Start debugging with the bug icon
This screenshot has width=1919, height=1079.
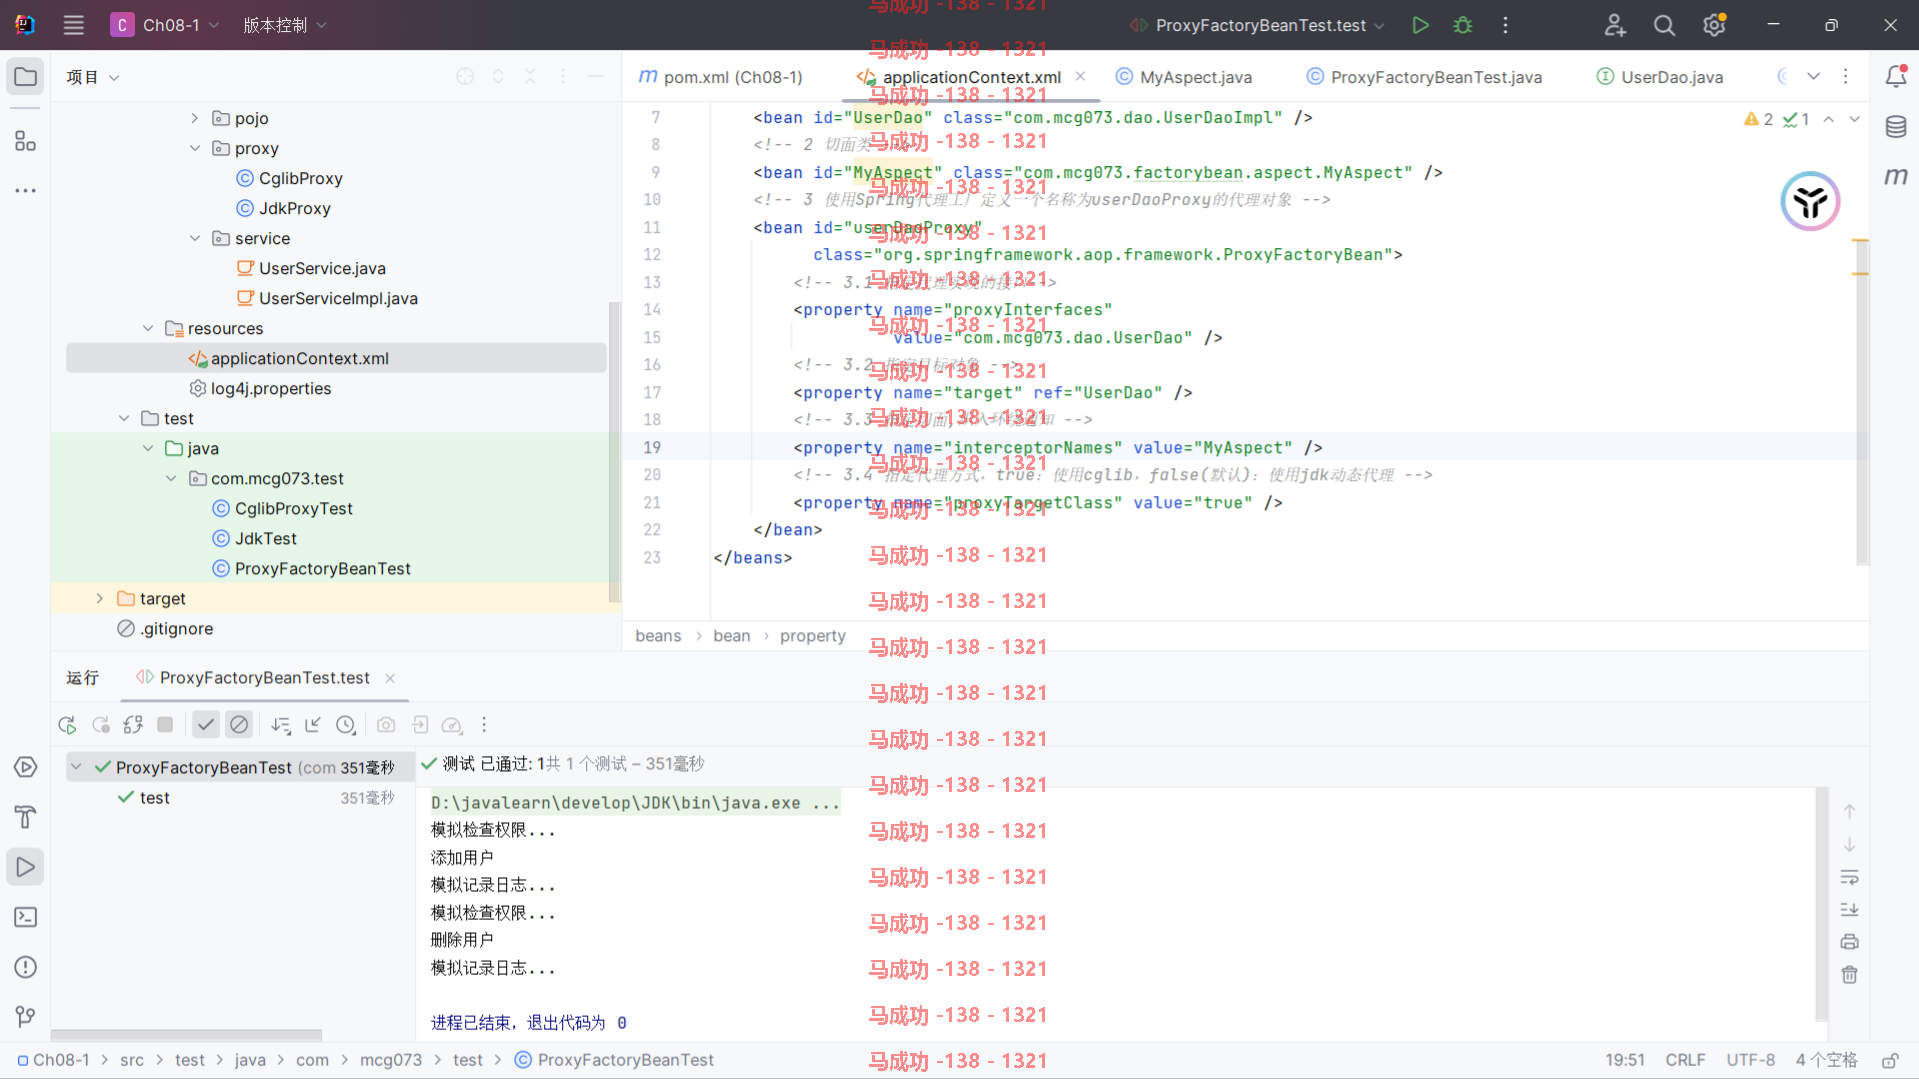click(1463, 25)
